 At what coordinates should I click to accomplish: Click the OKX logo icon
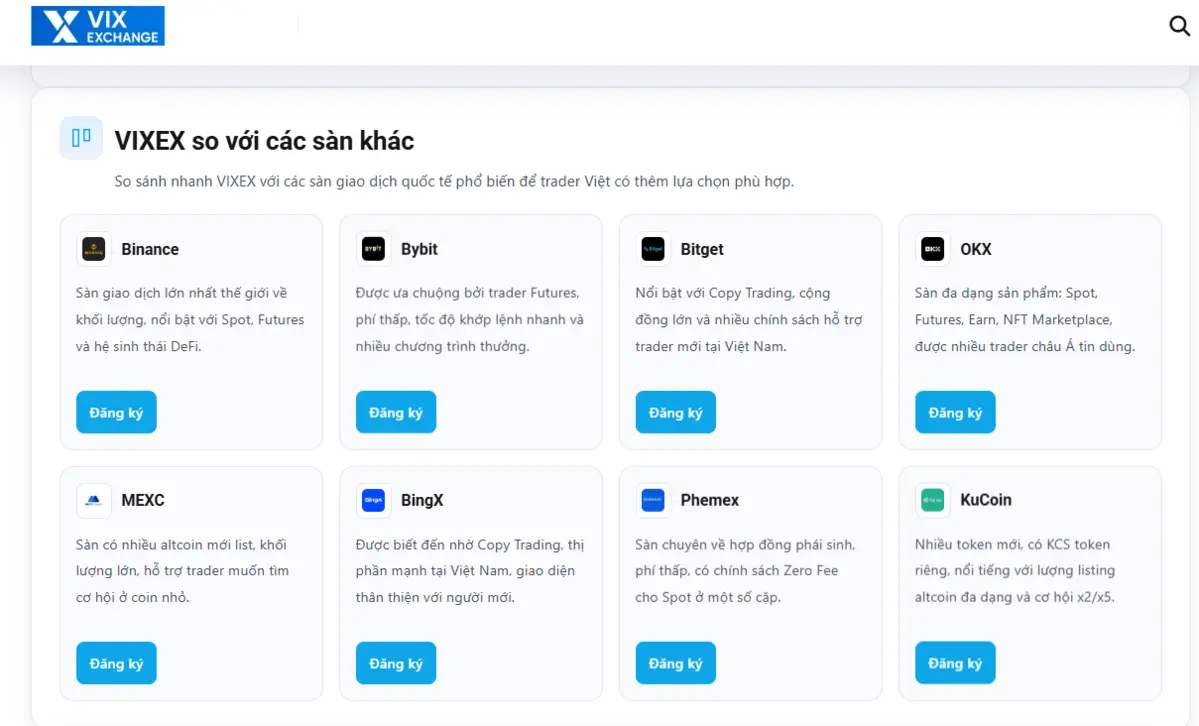(x=933, y=249)
